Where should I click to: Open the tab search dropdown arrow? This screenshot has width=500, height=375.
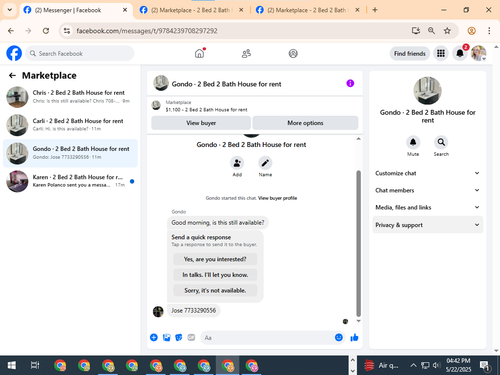10,10
